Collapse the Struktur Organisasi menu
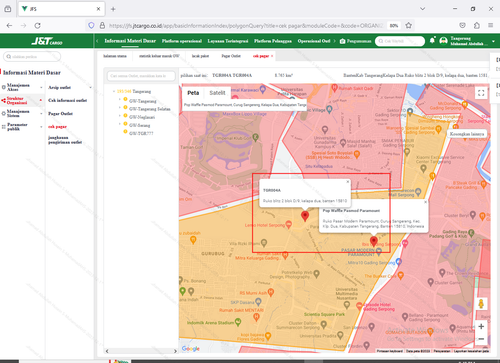The width and height of the screenshot is (500, 363). click(x=41, y=100)
